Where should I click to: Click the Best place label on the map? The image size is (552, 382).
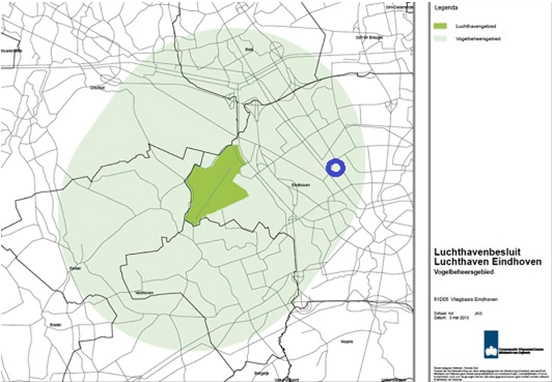[249, 50]
